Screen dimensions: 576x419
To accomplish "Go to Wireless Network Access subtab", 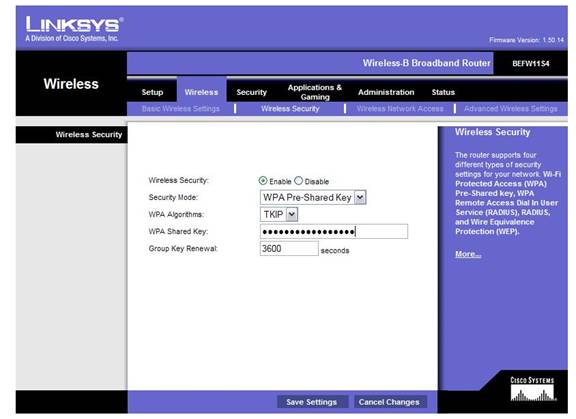I will (x=400, y=109).
